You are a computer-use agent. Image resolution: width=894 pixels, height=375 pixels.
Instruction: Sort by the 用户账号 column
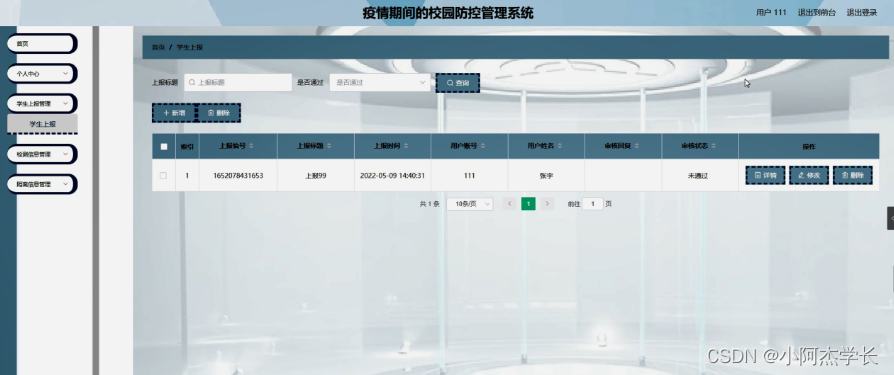(x=482, y=146)
